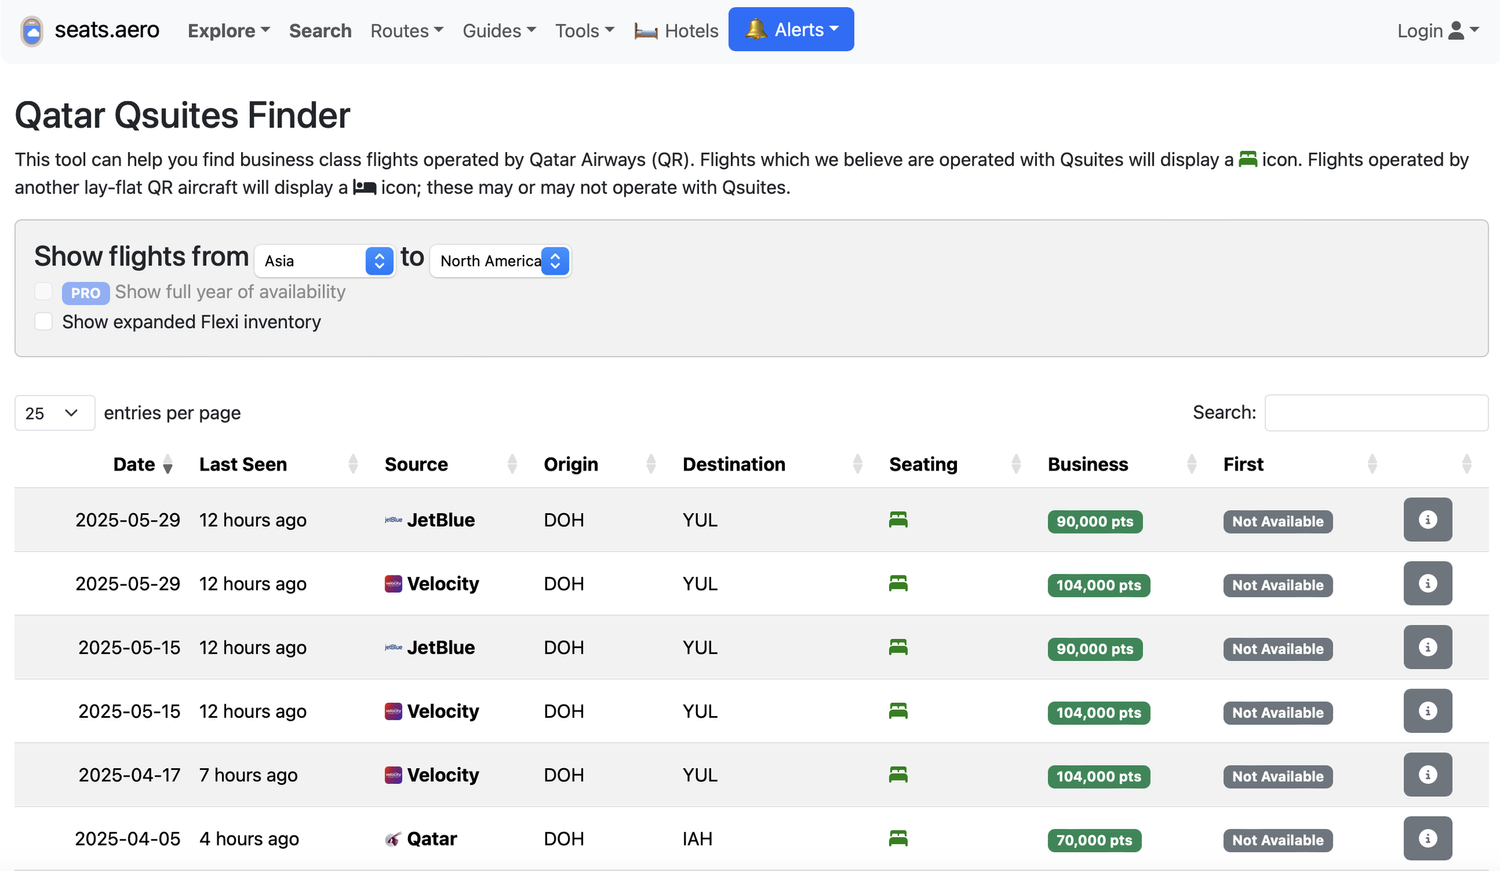The height and width of the screenshot is (871, 1500).
Task: Click the Login user icon
Action: (x=1456, y=31)
